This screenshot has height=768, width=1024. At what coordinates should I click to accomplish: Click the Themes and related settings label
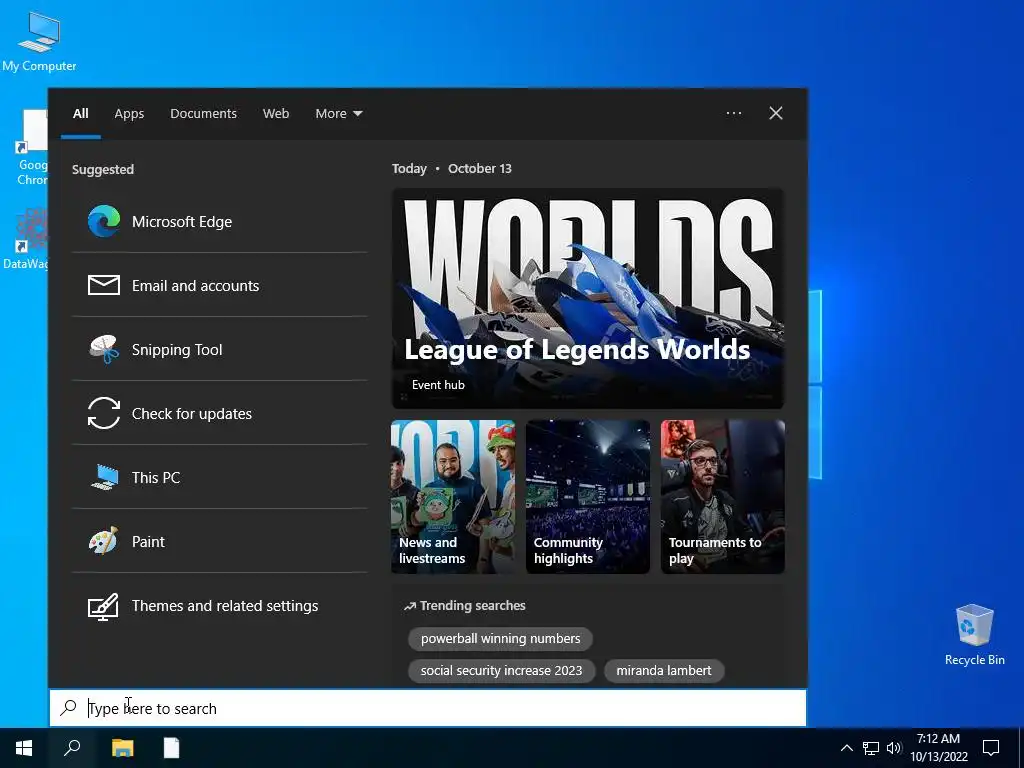coord(225,606)
